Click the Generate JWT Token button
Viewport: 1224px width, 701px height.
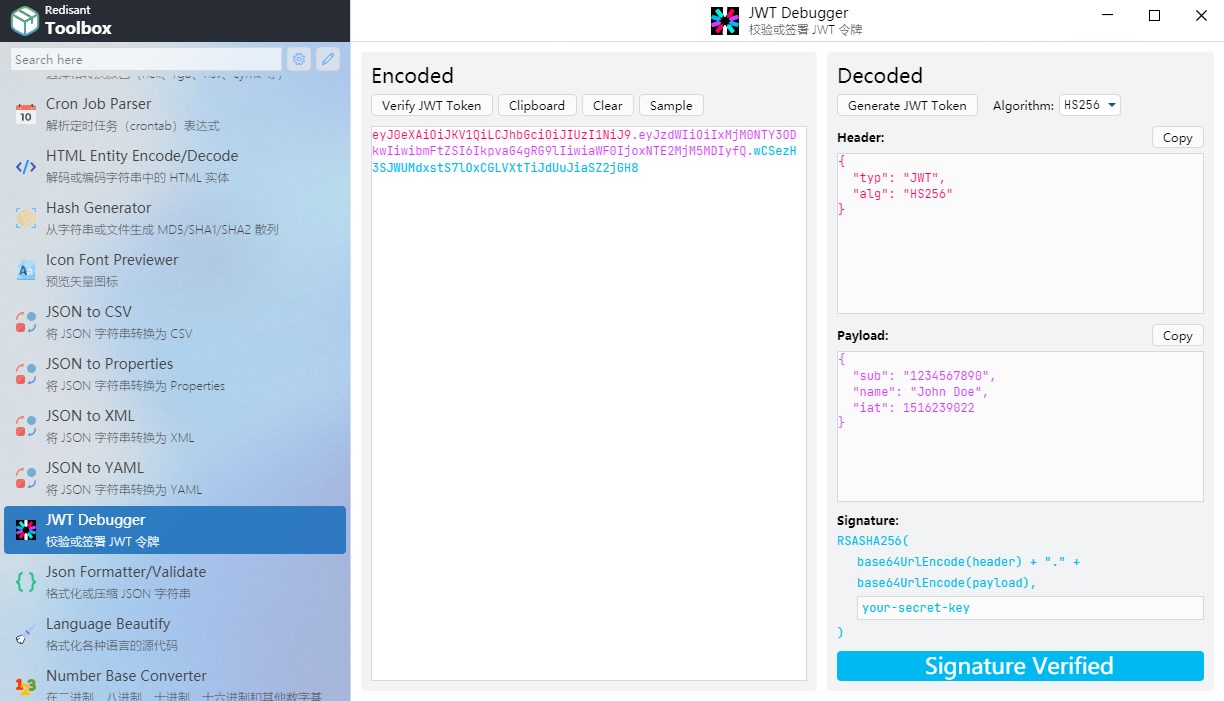pos(907,105)
